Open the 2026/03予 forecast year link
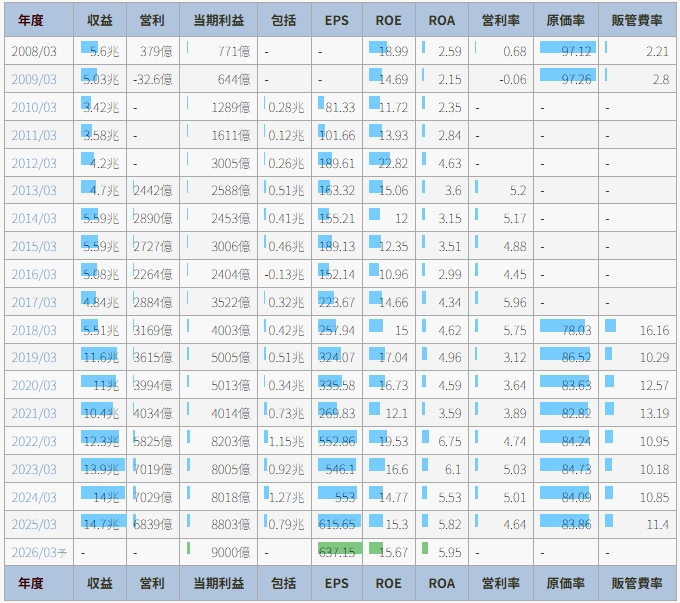The width and height of the screenshot is (680, 603). (38, 552)
